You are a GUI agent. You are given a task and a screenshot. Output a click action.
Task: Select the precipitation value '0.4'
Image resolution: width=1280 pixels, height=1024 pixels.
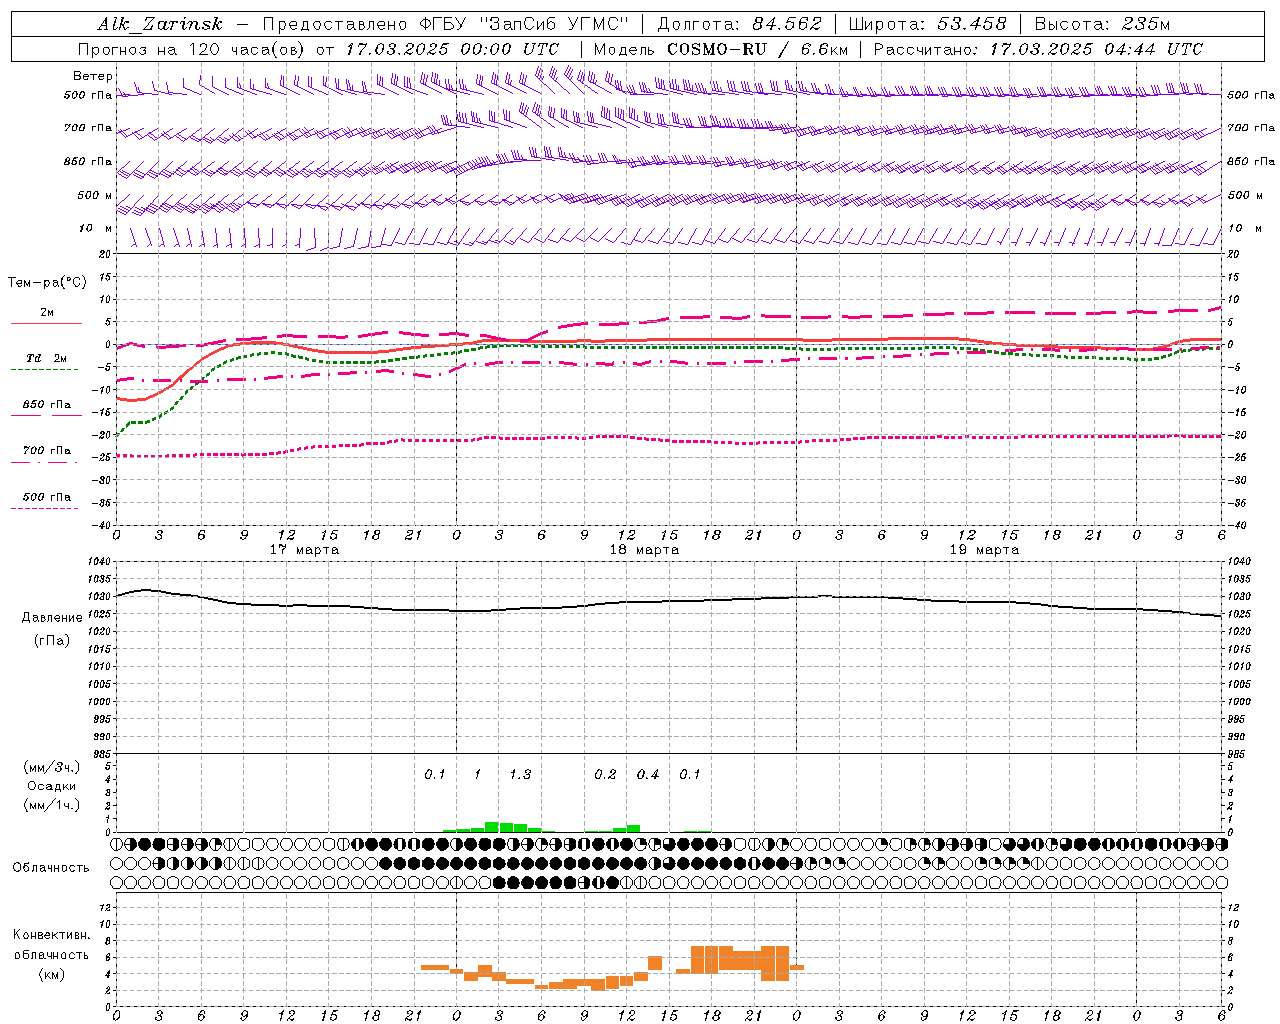648,775
